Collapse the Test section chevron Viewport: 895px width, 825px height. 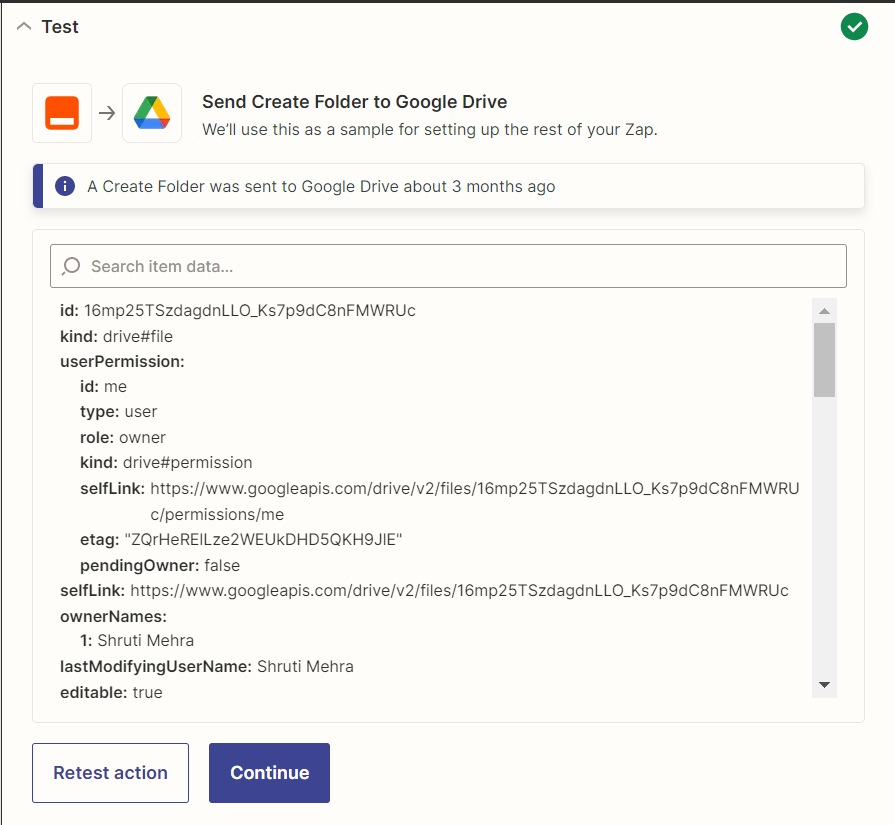click(x=24, y=26)
